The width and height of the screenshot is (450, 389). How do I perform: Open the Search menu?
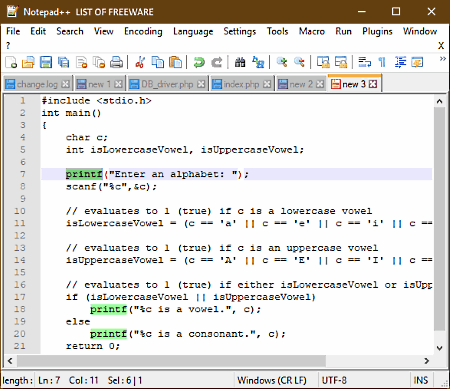[70, 31]
